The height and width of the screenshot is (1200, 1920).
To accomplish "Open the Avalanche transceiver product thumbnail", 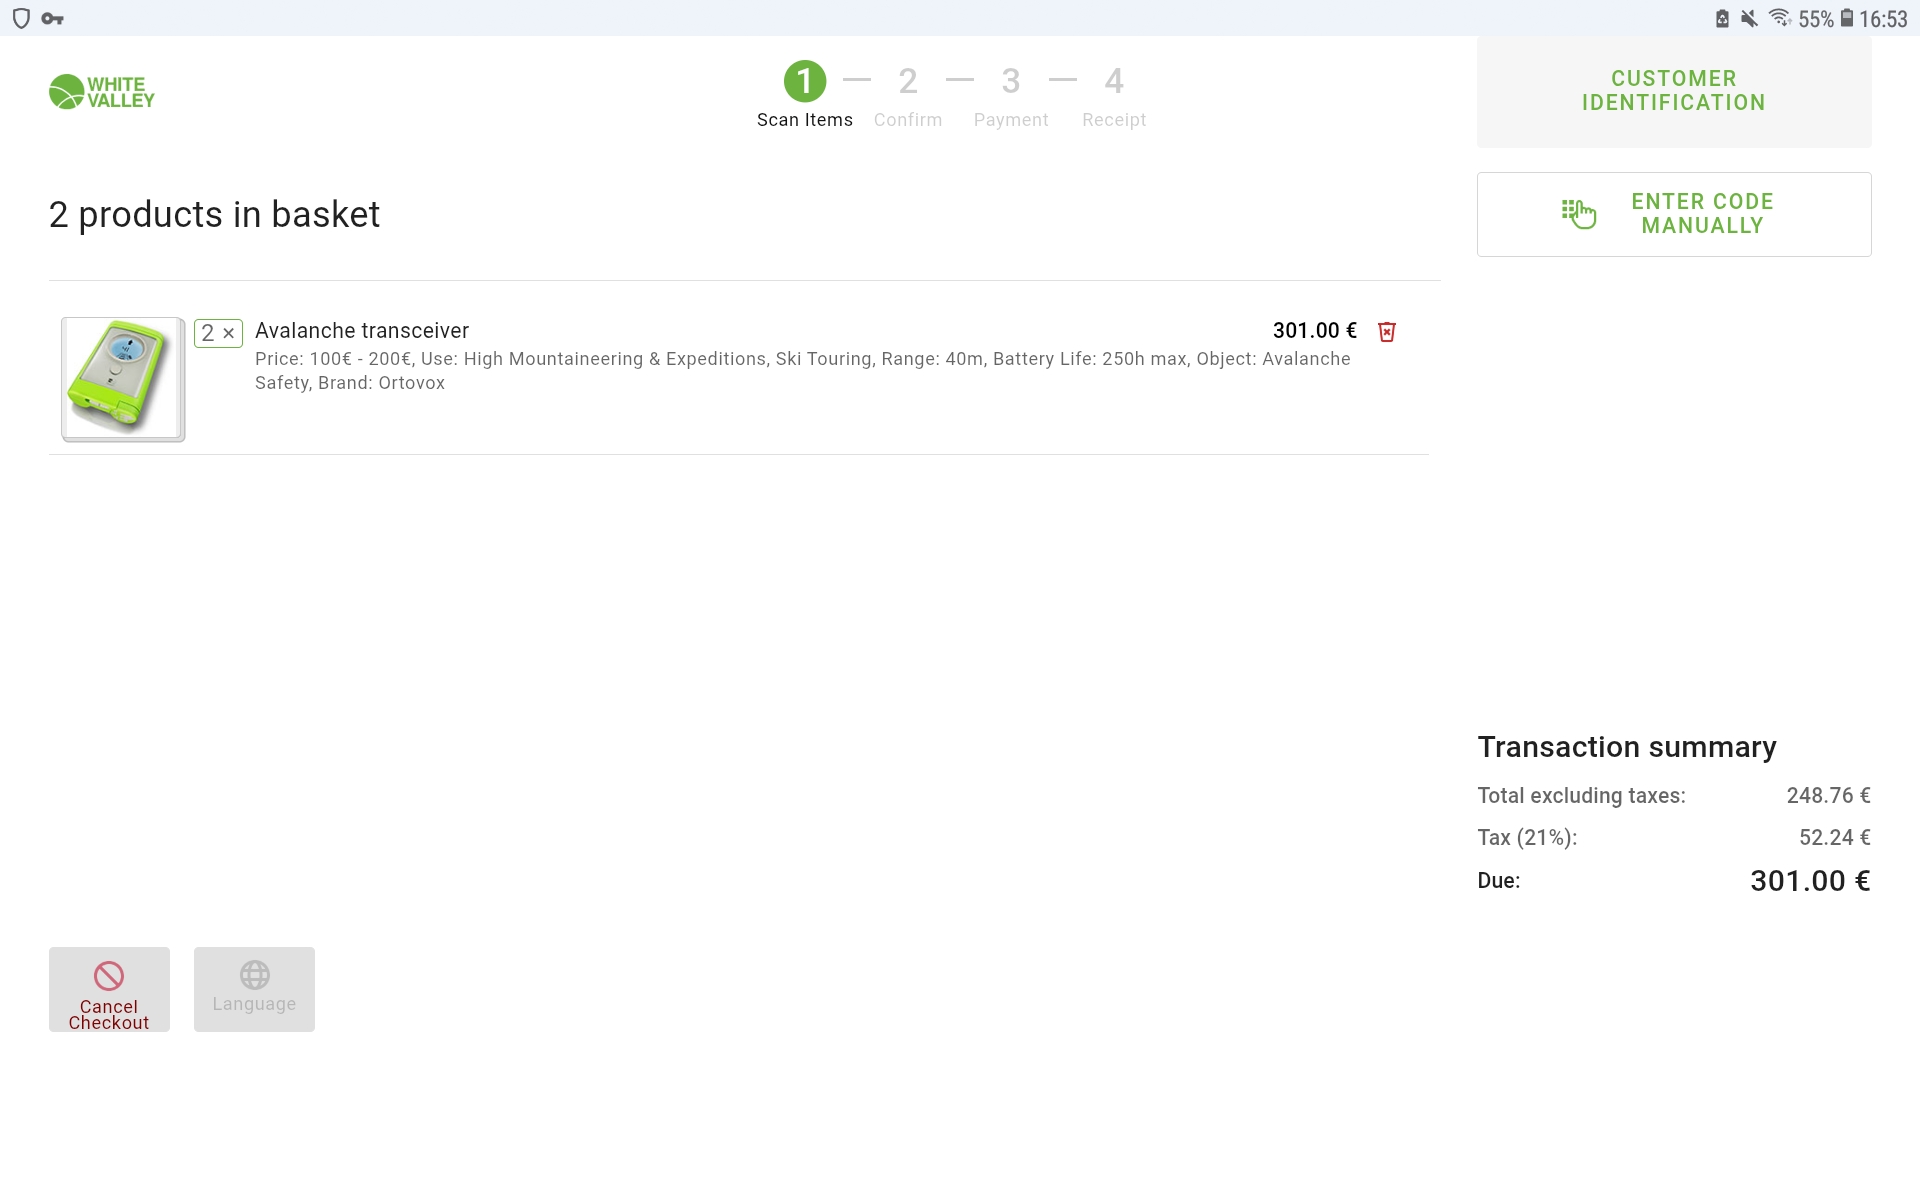I will click(123, 379).
